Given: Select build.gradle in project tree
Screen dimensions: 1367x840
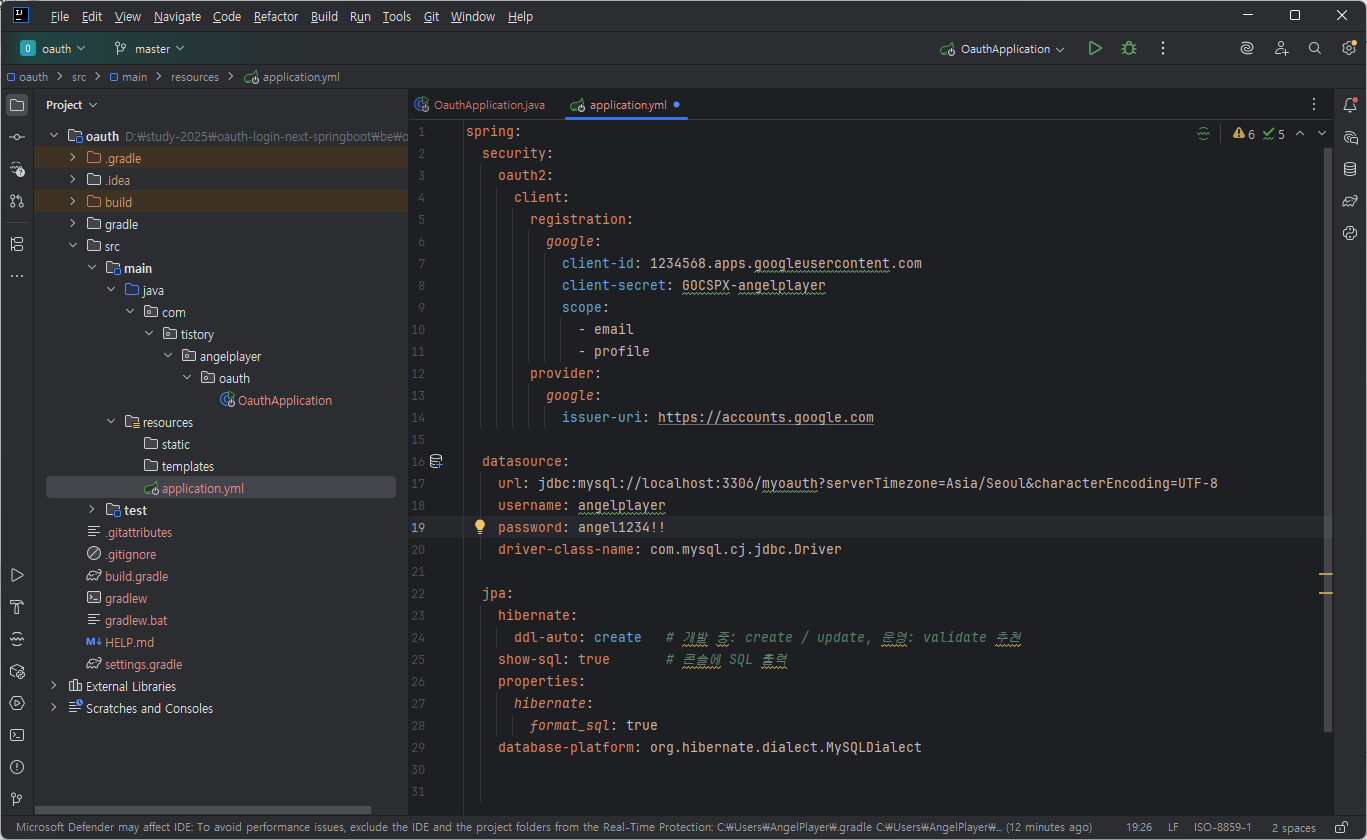Looking at the screenshot, I should coord(127,576).
